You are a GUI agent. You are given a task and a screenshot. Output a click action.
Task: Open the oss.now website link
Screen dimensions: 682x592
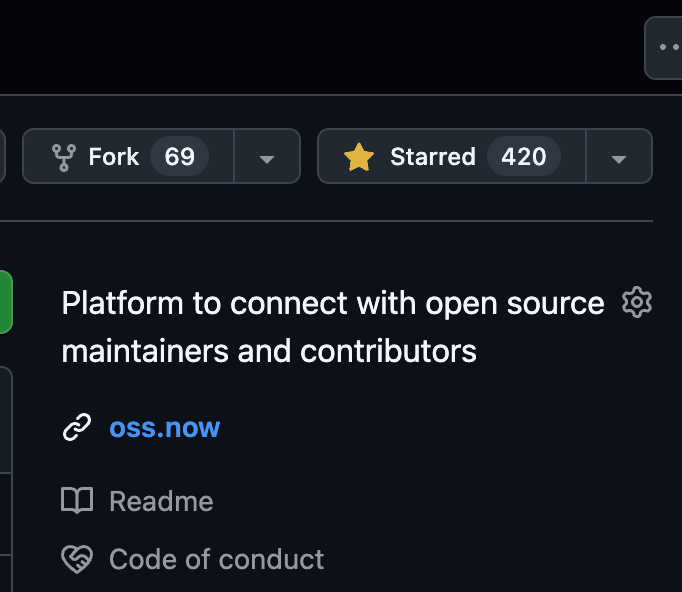point(165,428)
